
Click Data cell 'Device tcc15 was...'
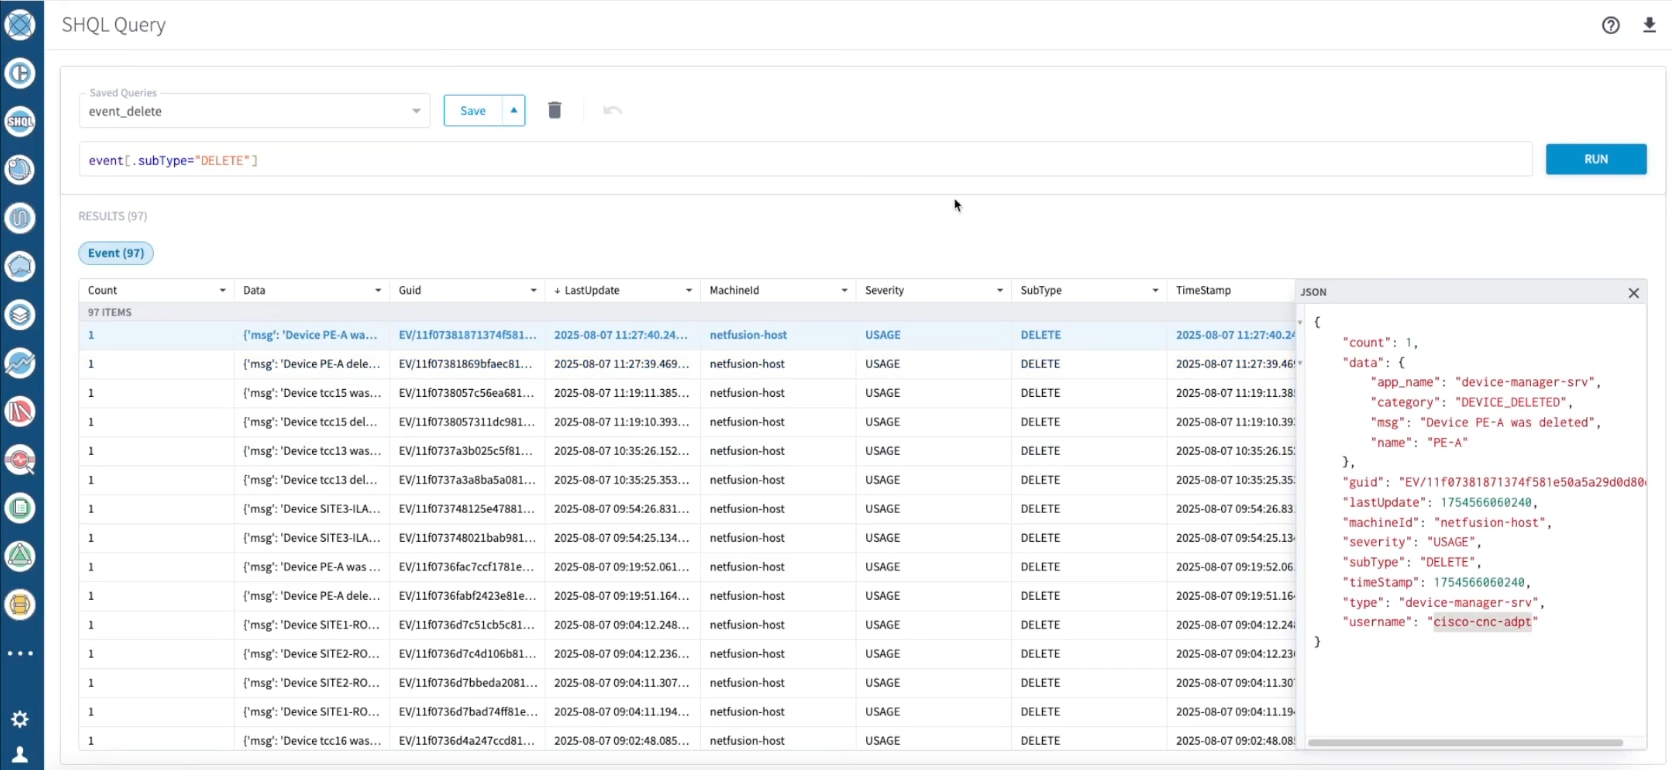point(312,393)
